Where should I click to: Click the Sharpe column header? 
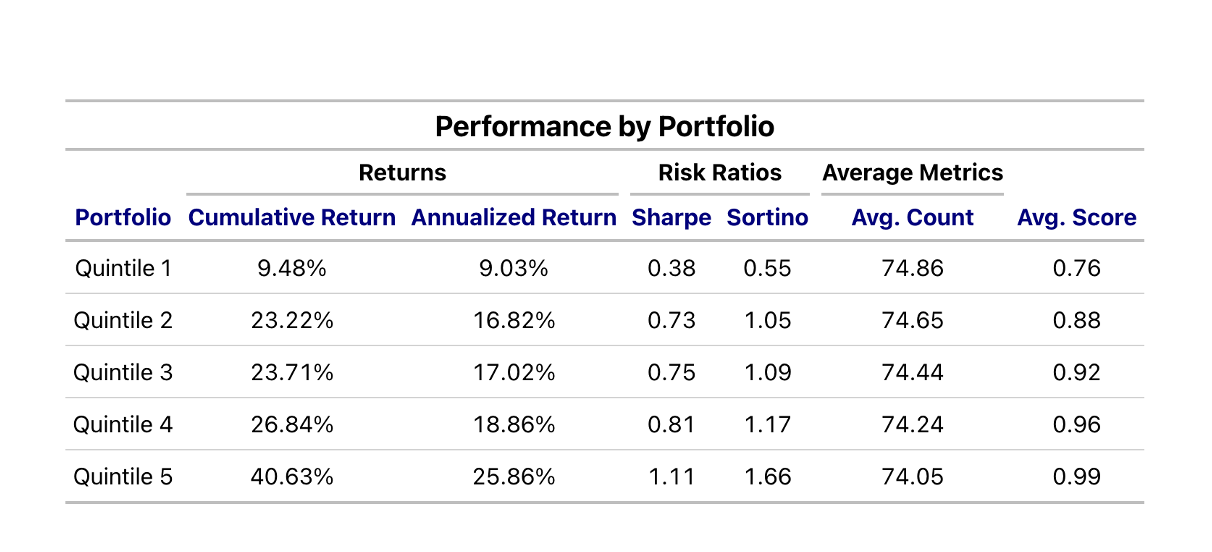coord(671,218)
